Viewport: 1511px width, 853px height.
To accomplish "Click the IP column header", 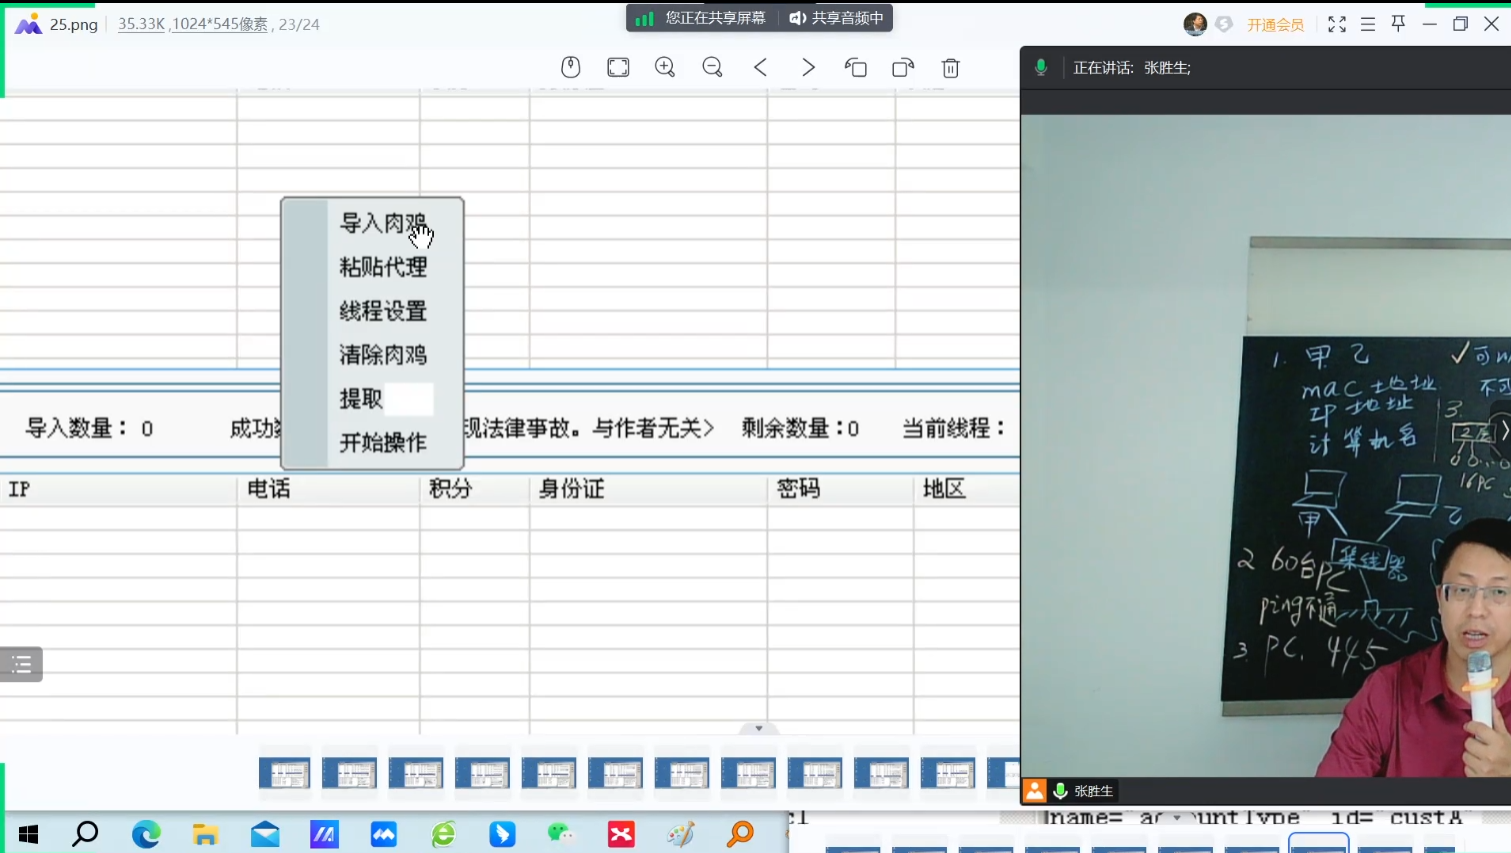I will [x=19, y=489].
